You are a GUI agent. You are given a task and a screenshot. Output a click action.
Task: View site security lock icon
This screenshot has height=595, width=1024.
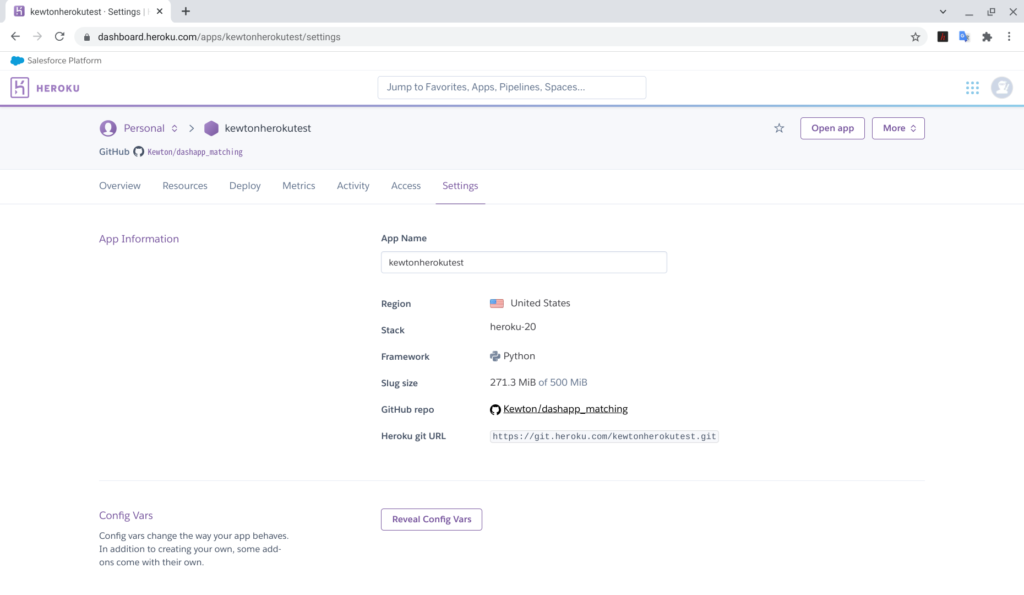[86, 37]
